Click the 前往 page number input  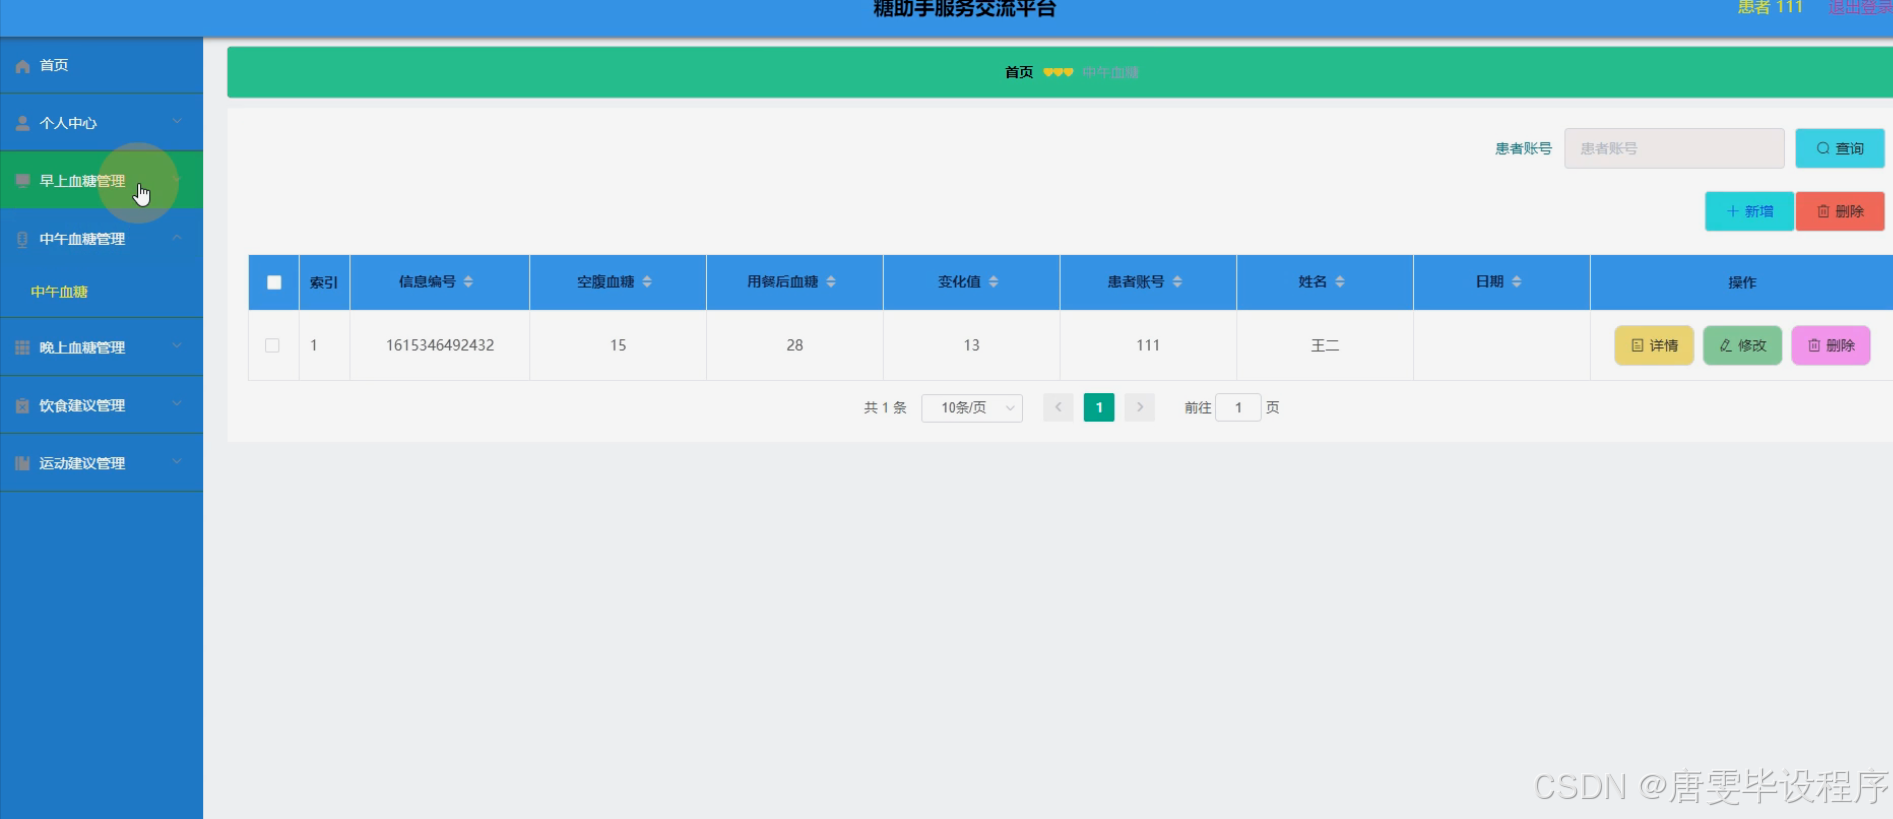[1238, 407]
